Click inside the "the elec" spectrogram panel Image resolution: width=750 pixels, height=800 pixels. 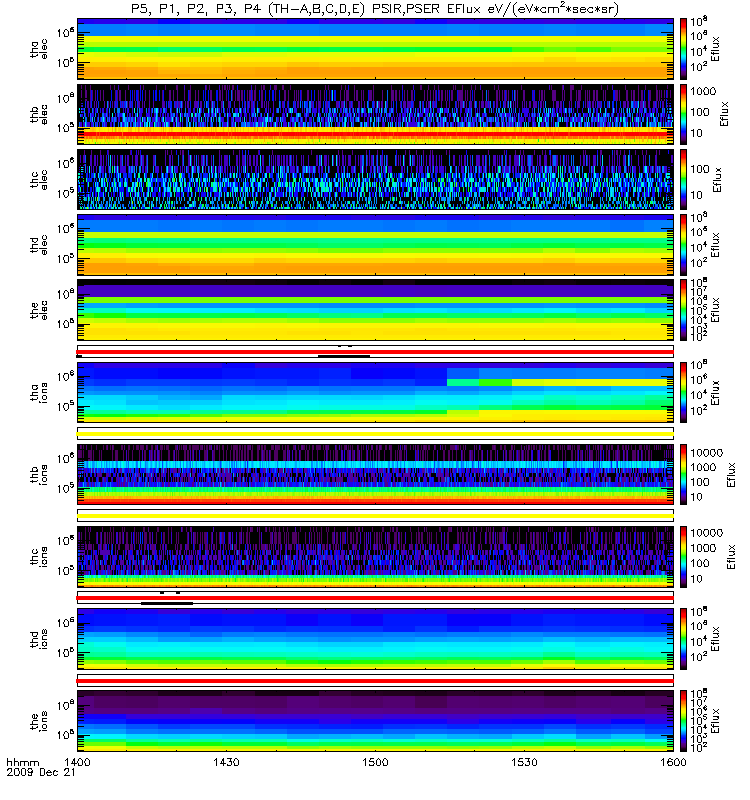point(375,310)
